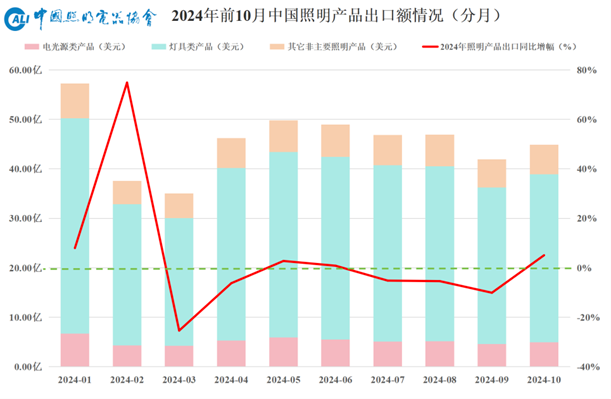Select the 2024-01 teal bar segment

coord(75,226)
